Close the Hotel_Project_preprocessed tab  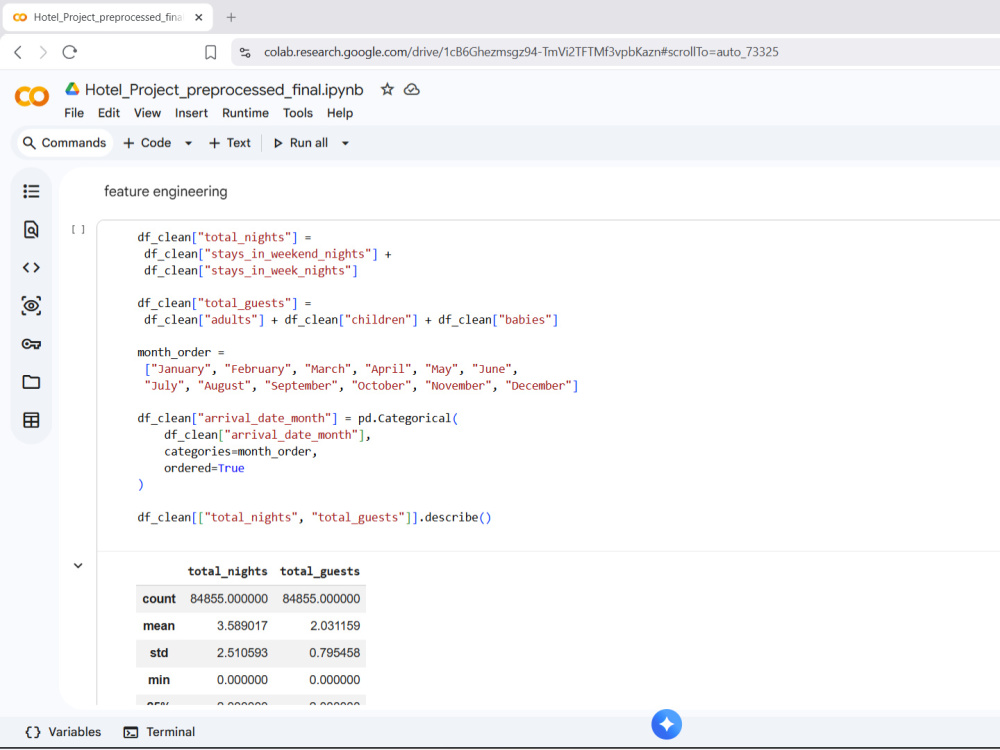click(x=199, y=17)
